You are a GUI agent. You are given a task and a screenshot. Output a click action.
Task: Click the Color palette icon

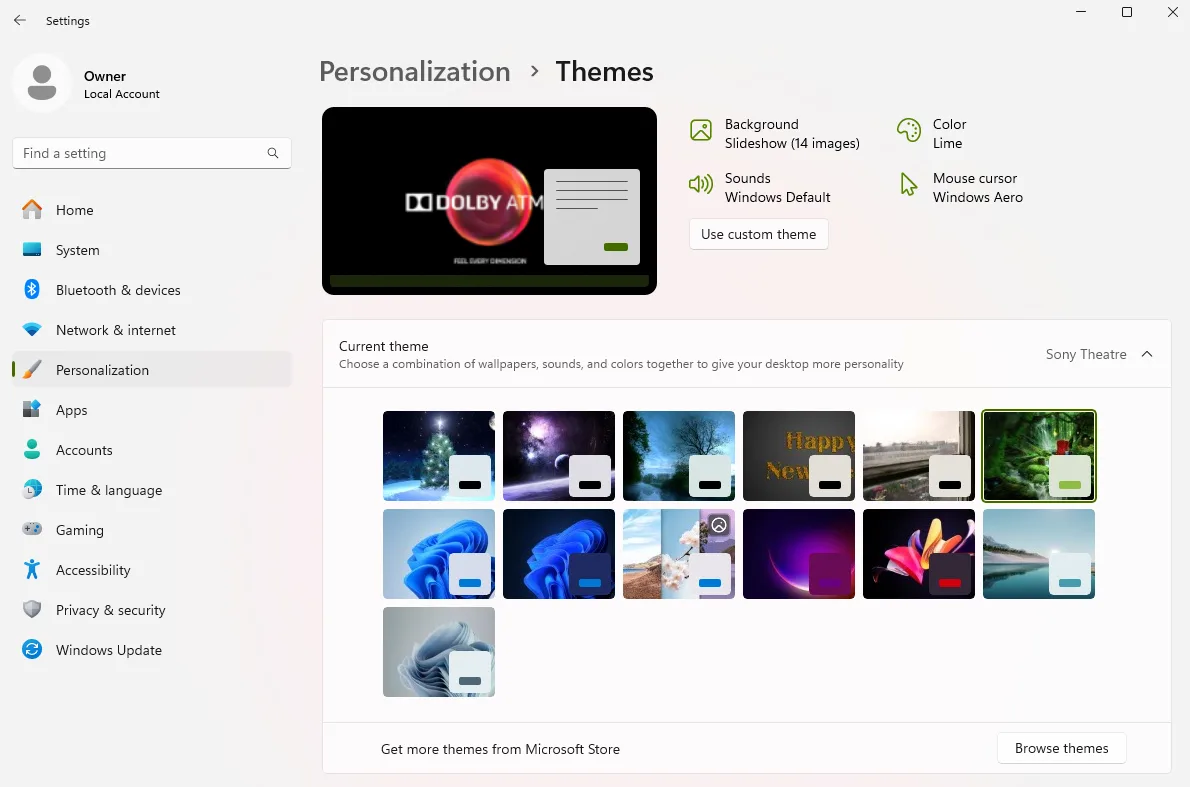click(x=908, y=130)
